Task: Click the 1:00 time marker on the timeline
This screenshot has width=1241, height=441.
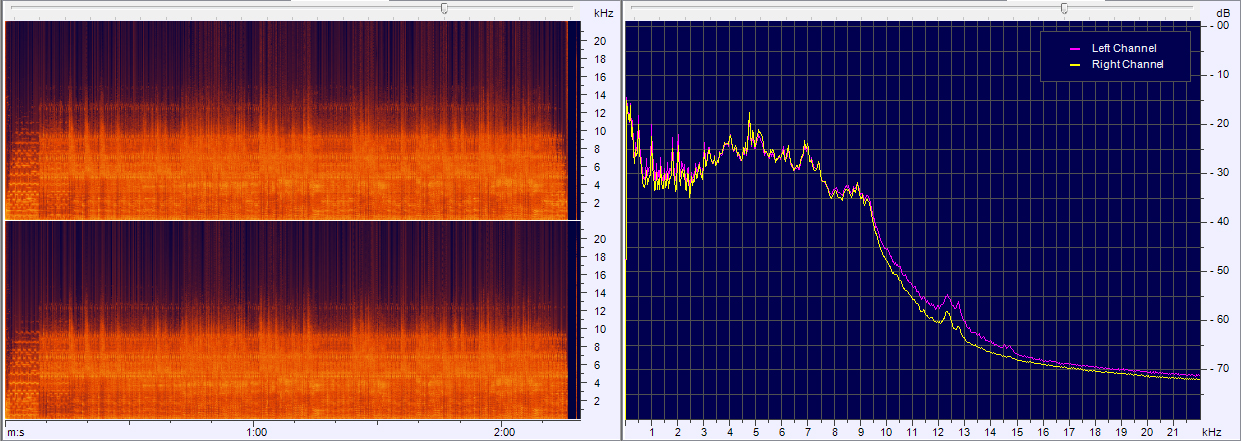Action: 256,432
